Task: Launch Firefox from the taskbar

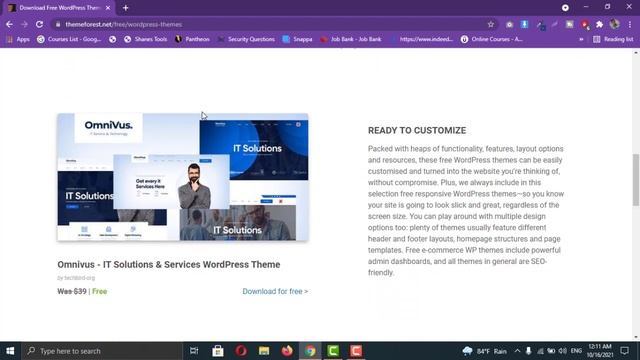Action: point(287,351)
